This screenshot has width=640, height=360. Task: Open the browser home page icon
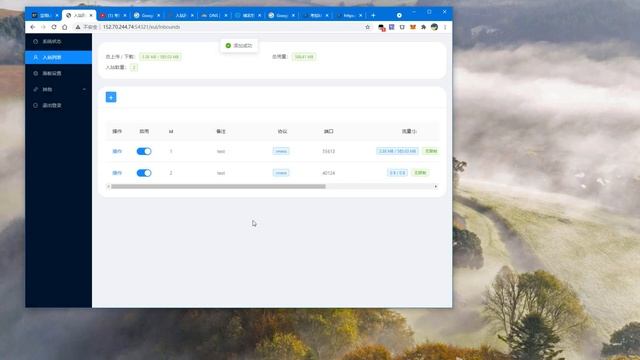point(64,27)
